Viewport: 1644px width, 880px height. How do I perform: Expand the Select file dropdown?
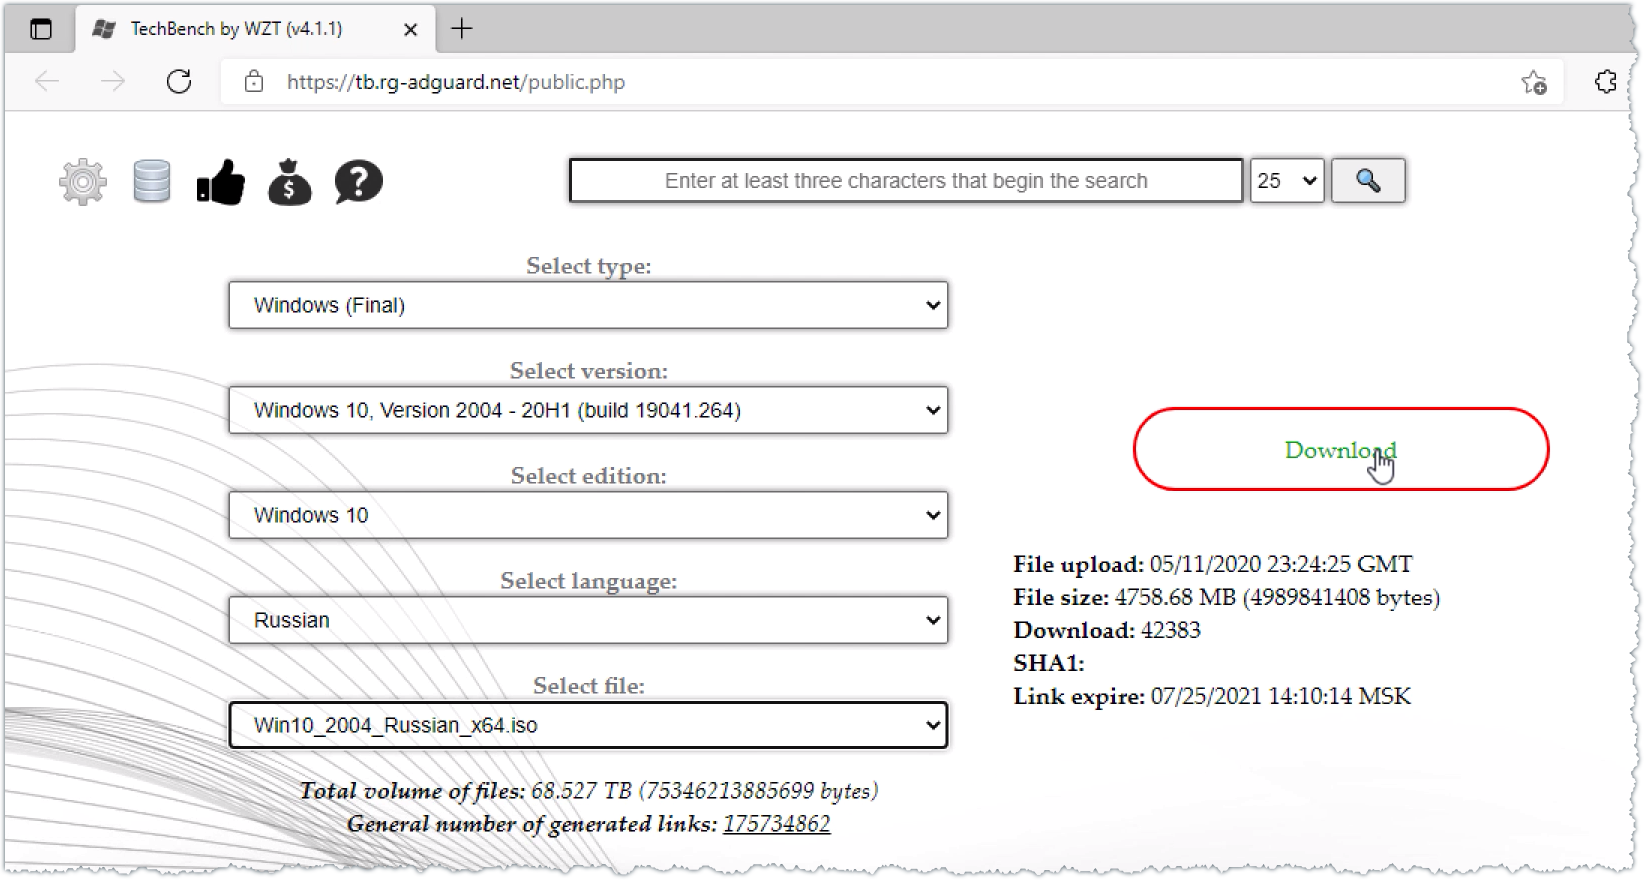[x=588, y=725]
